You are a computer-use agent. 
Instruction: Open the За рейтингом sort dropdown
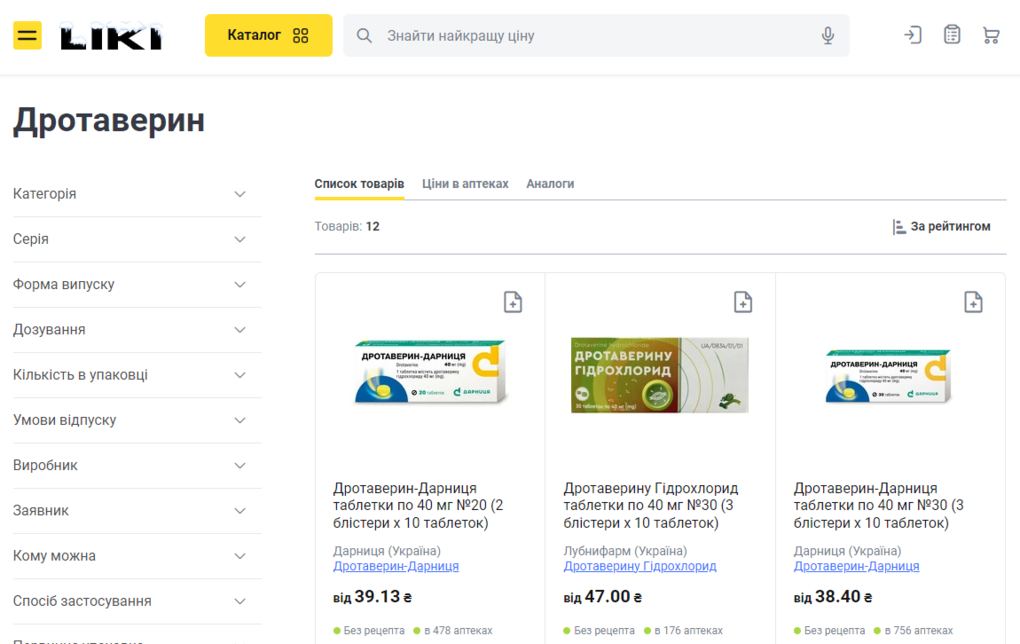coord(941,227)
